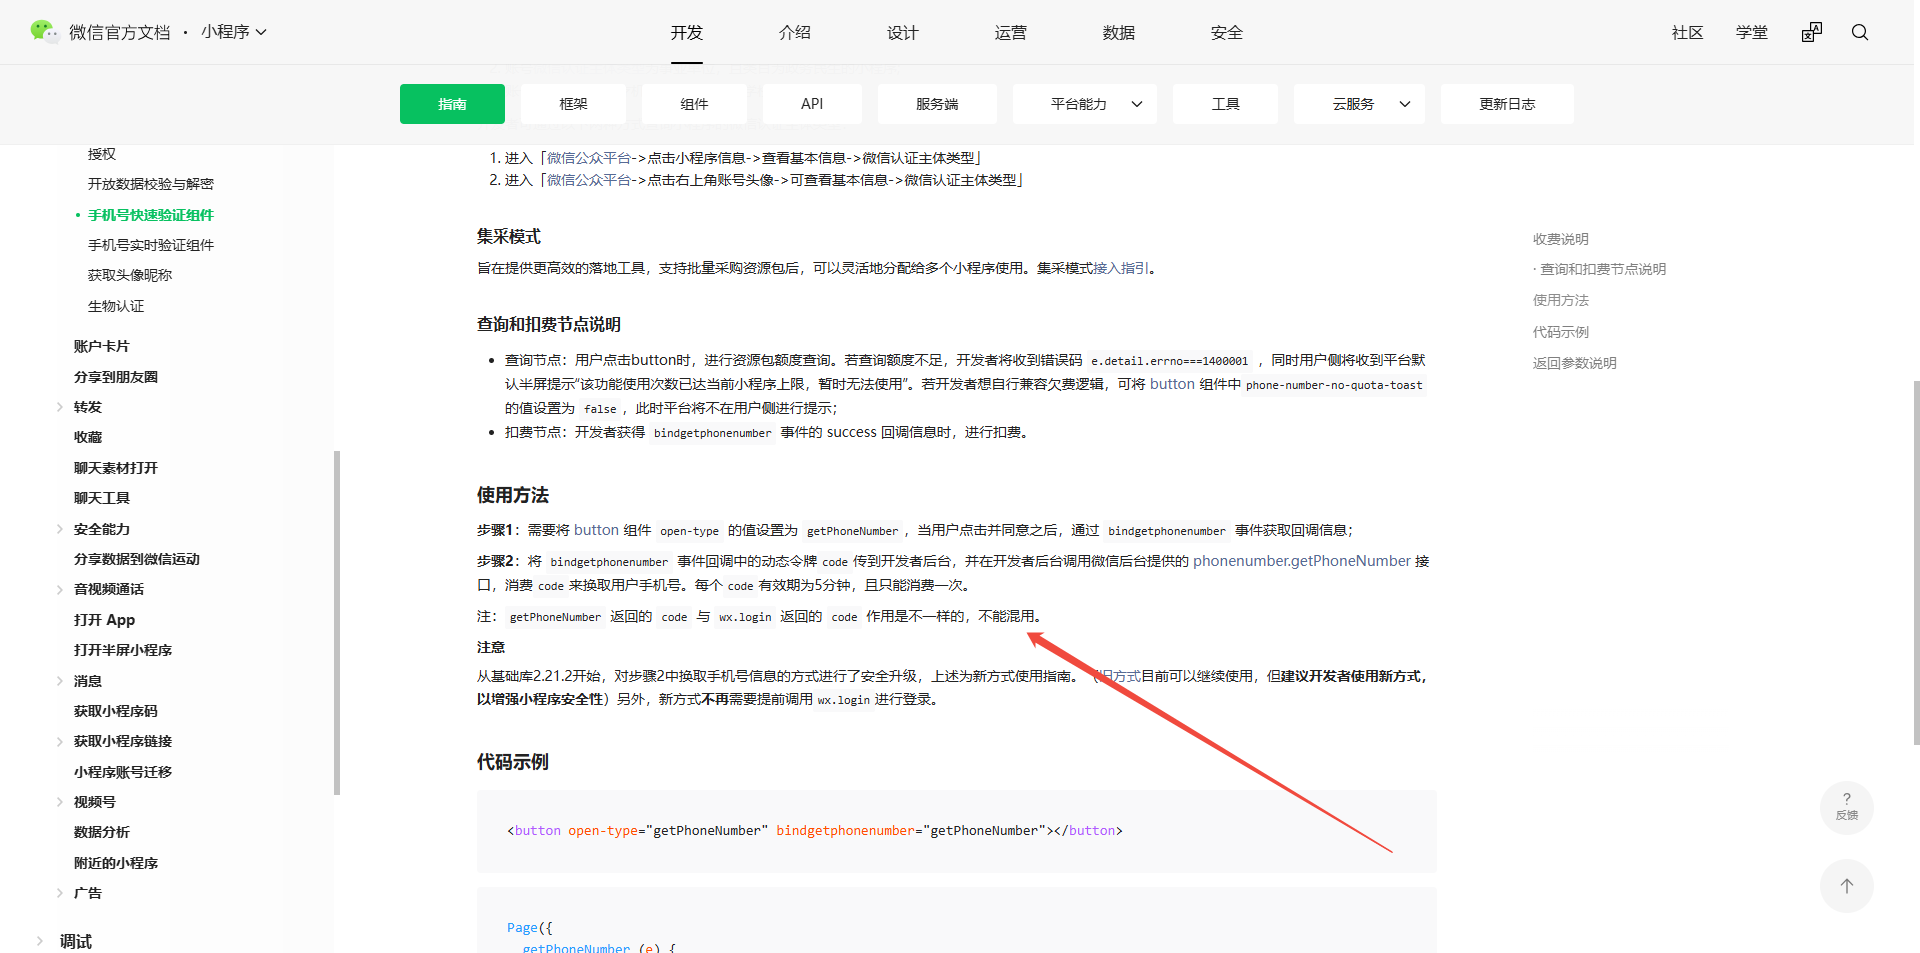
Task: Open 分享数据到微信运动 in sidebar
Action: click(137, 559)
